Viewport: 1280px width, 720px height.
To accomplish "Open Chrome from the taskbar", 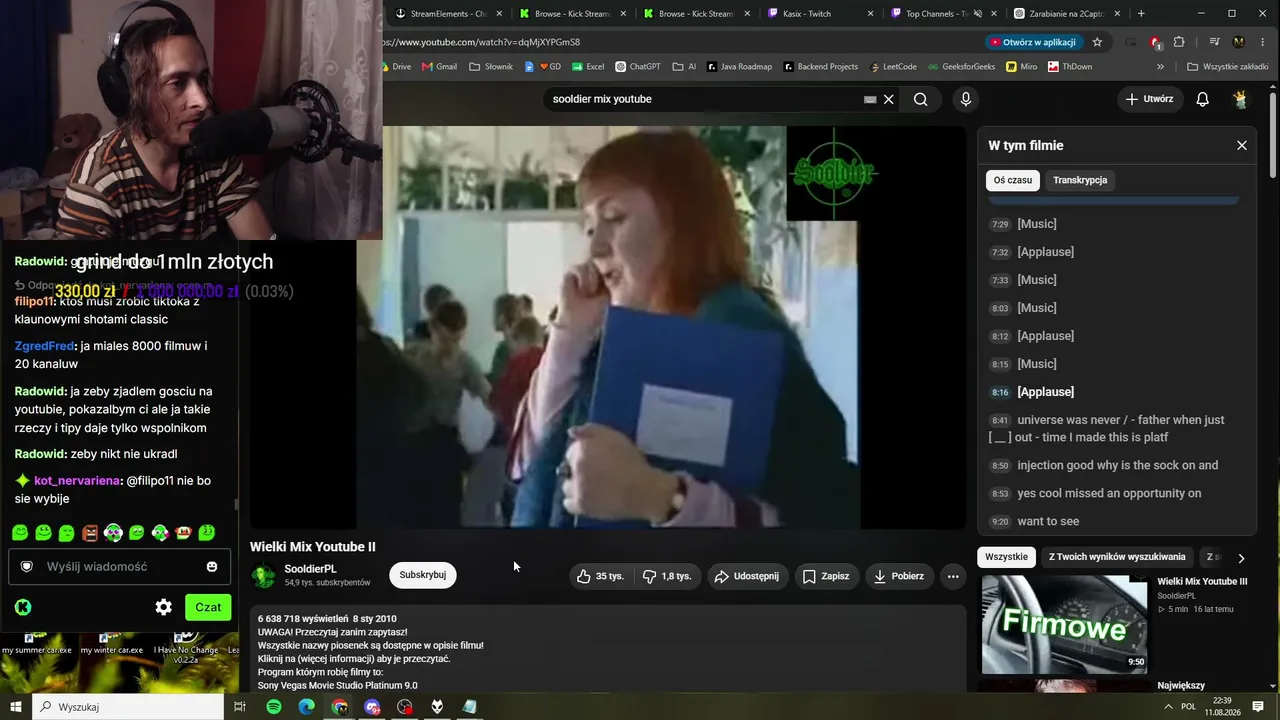I will [340, 707].
